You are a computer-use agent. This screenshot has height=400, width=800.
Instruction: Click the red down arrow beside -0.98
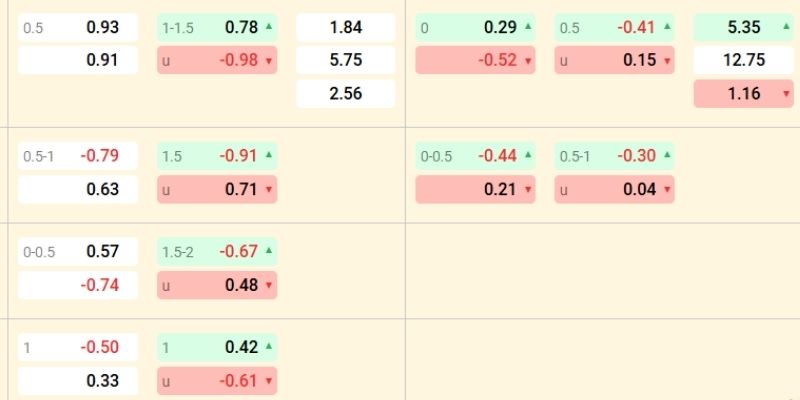click(x=267, y=61)
